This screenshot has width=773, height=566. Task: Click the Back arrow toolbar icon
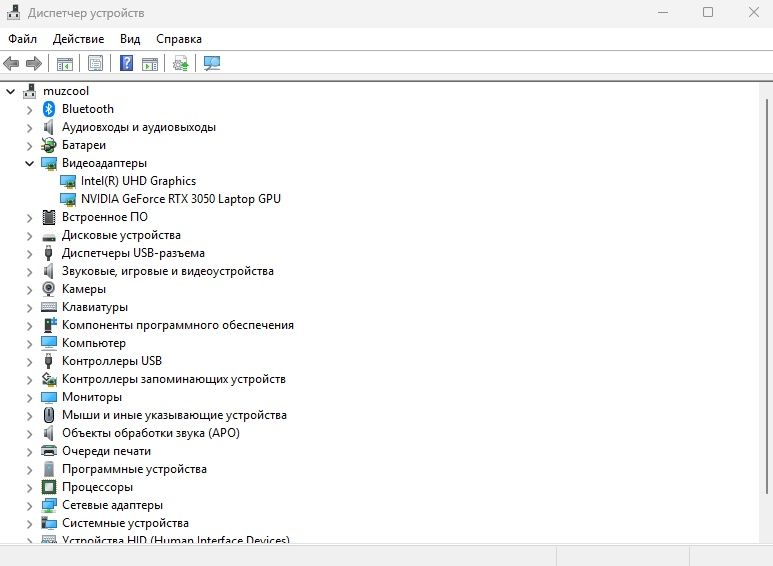(x=11, y=63)
